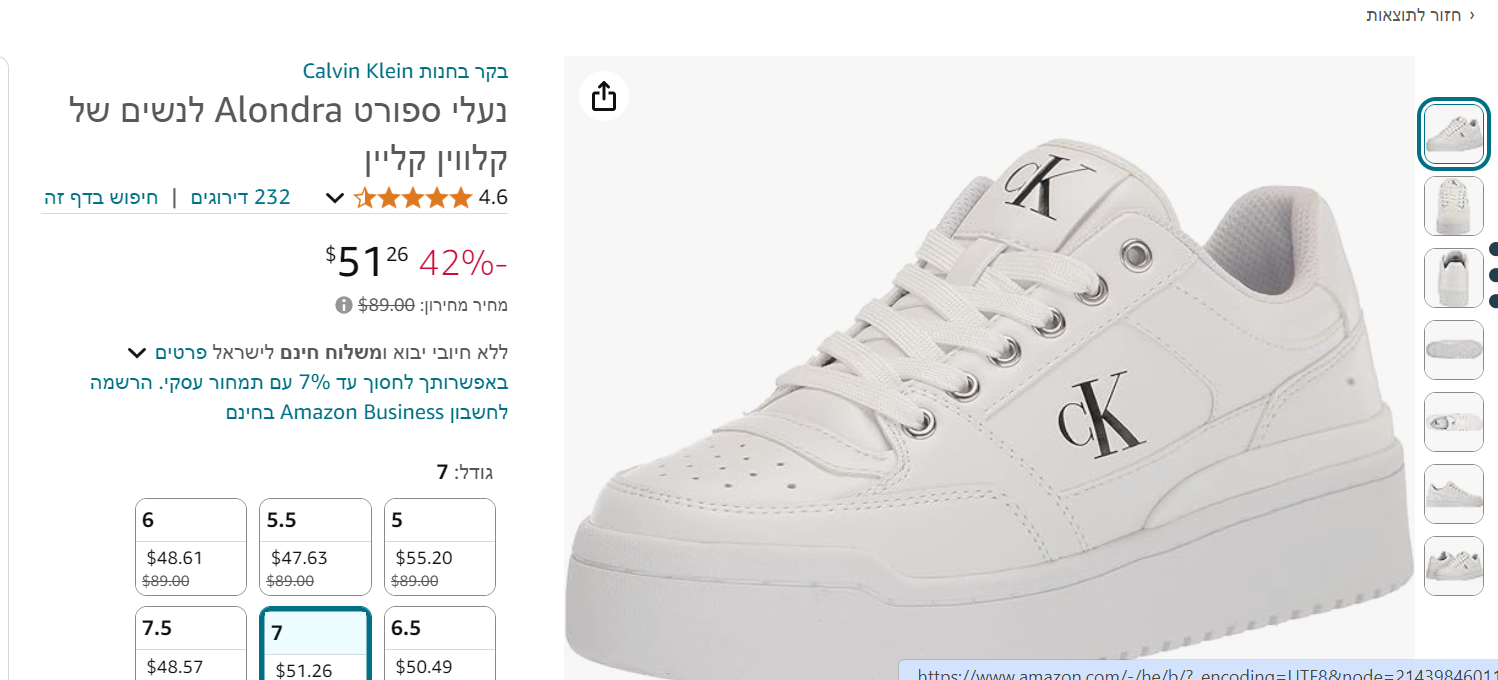Expand shipping details chevron
Image resolution: width=1498 pixels, height=680 pixels.
[137, 353]
